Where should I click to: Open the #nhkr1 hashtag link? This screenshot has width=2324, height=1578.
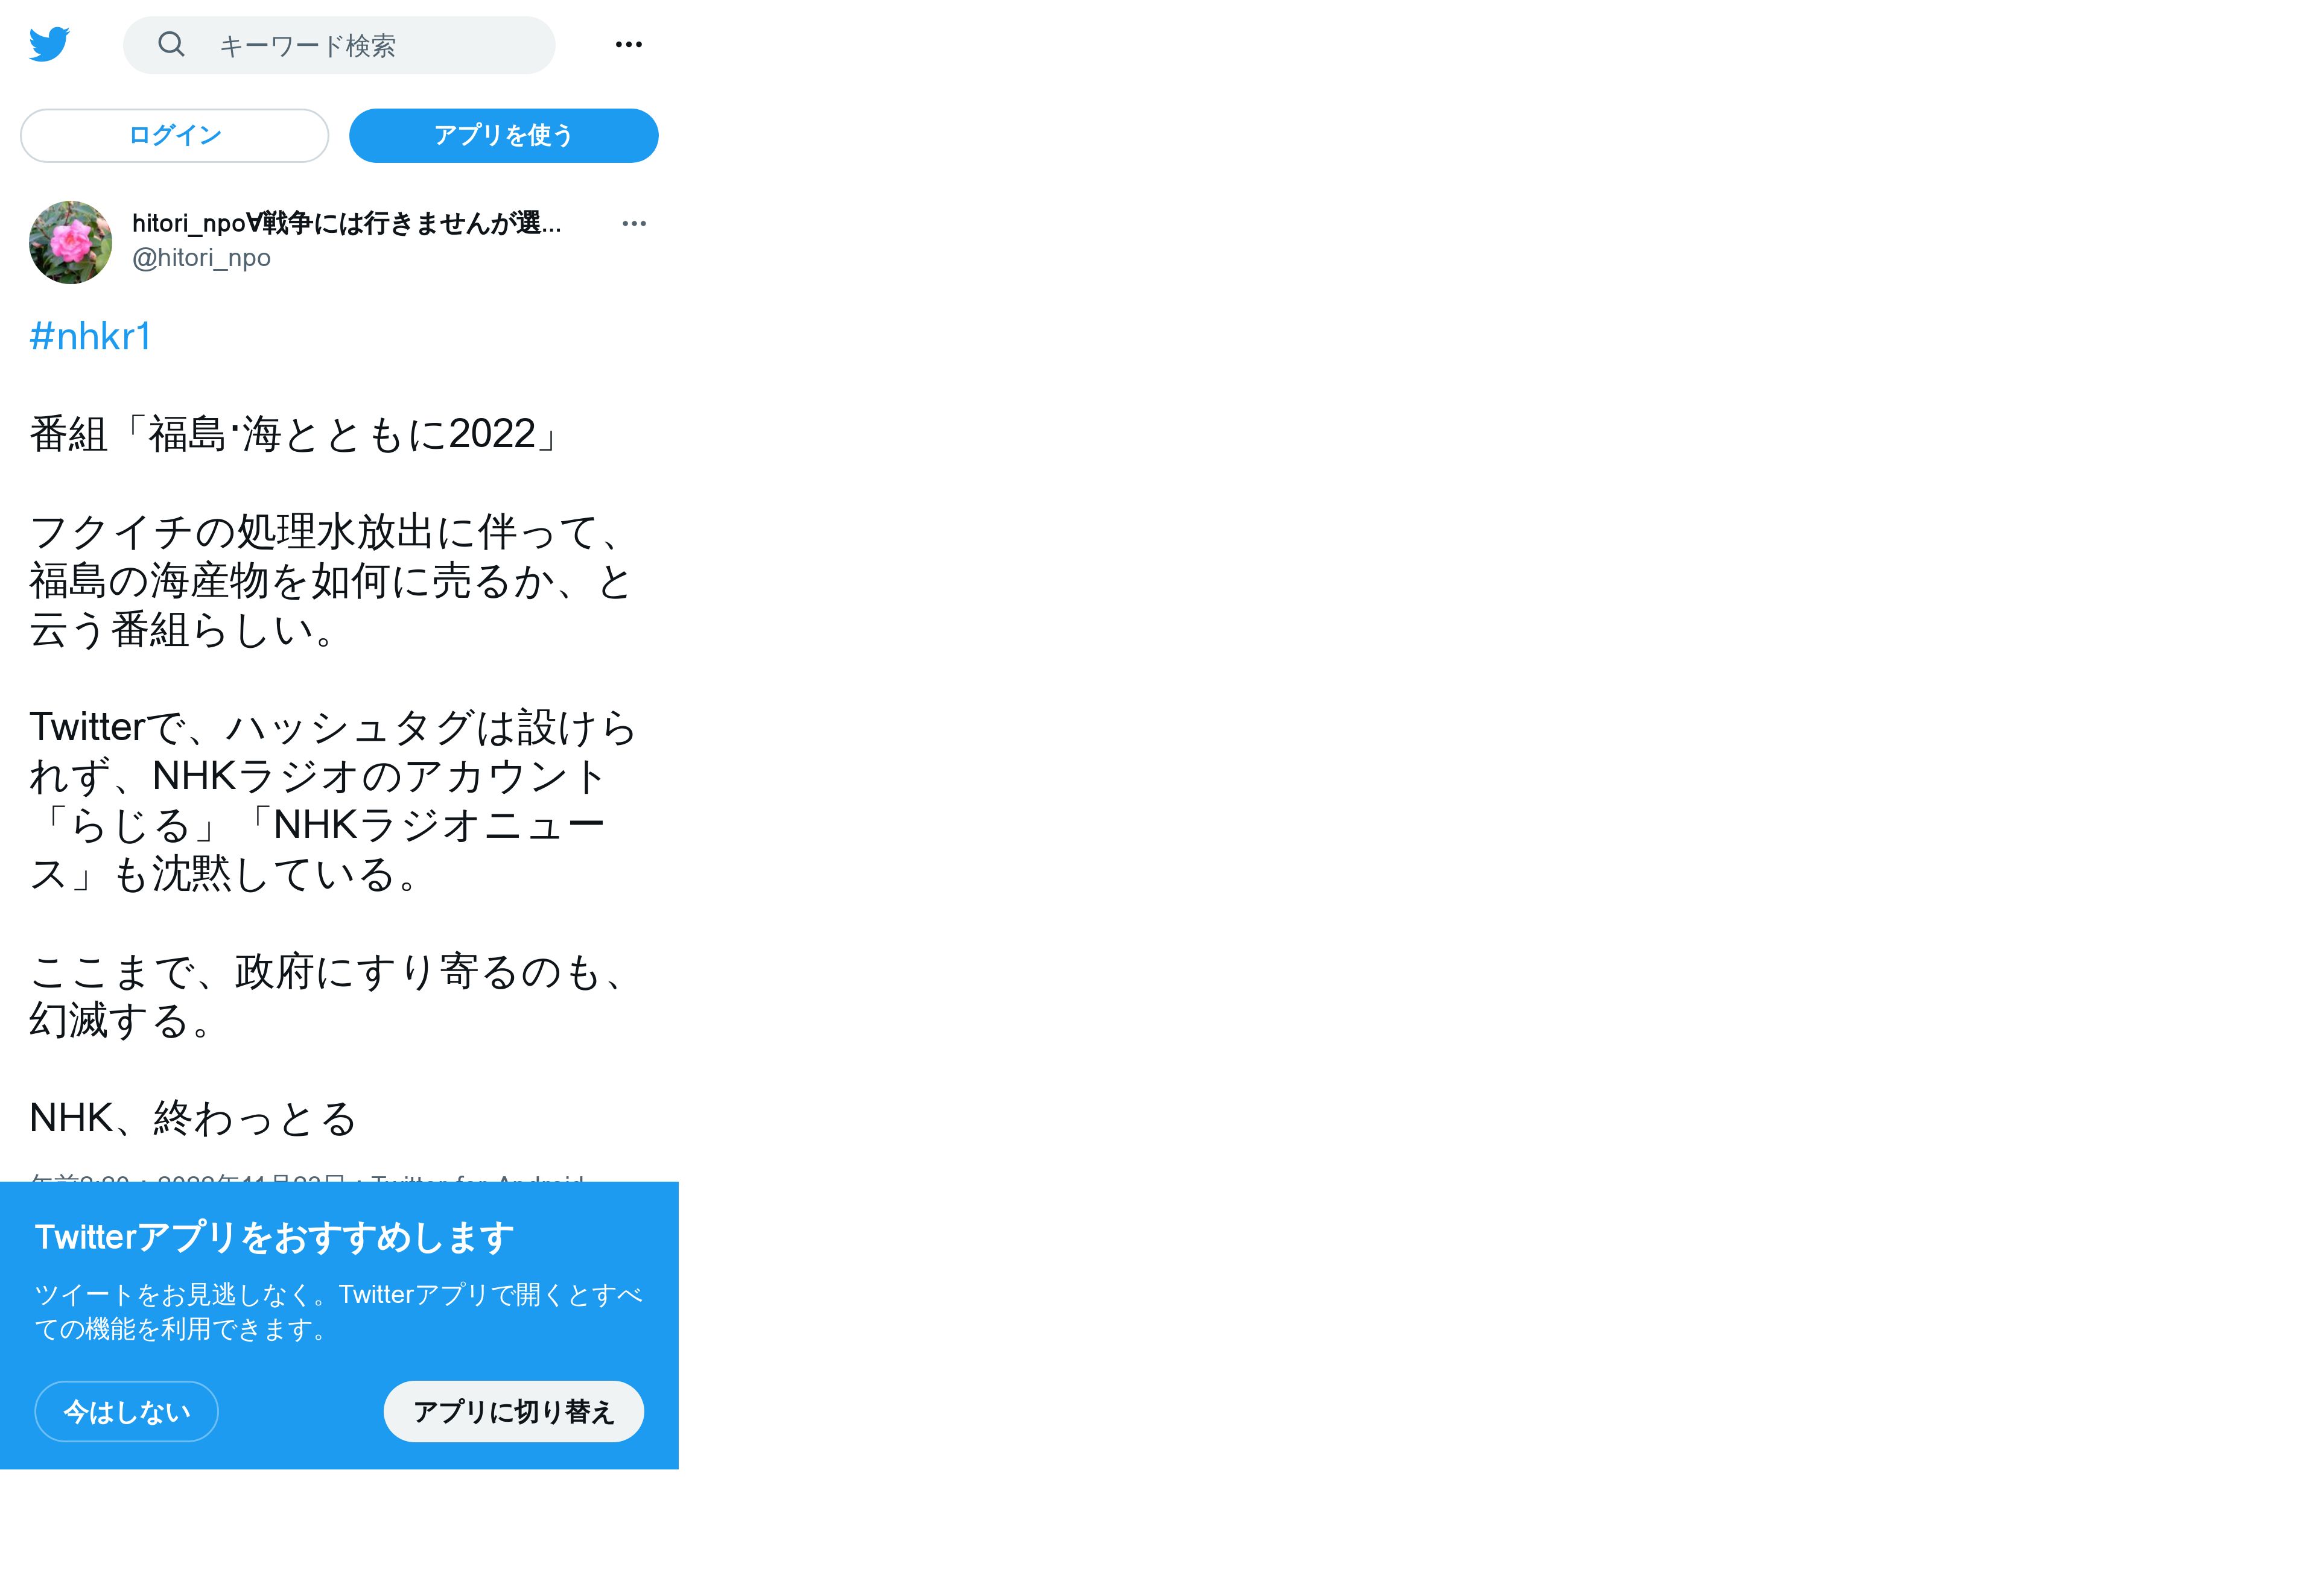coord(91,337)
